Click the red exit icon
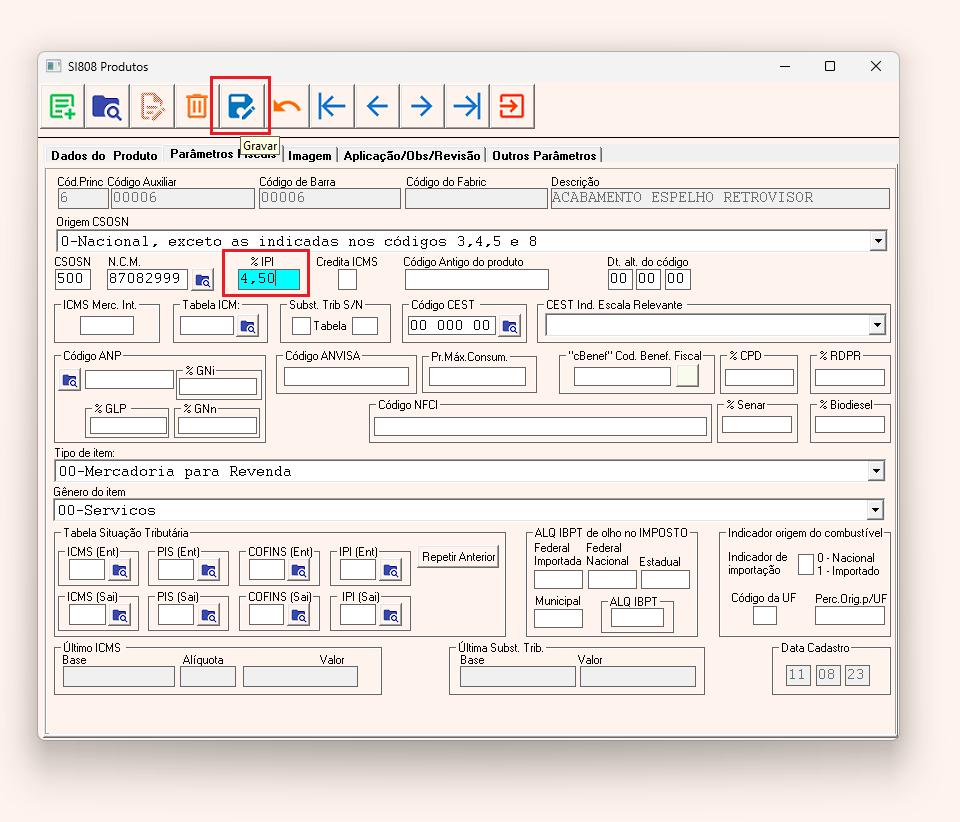 (x=511, y=106)
